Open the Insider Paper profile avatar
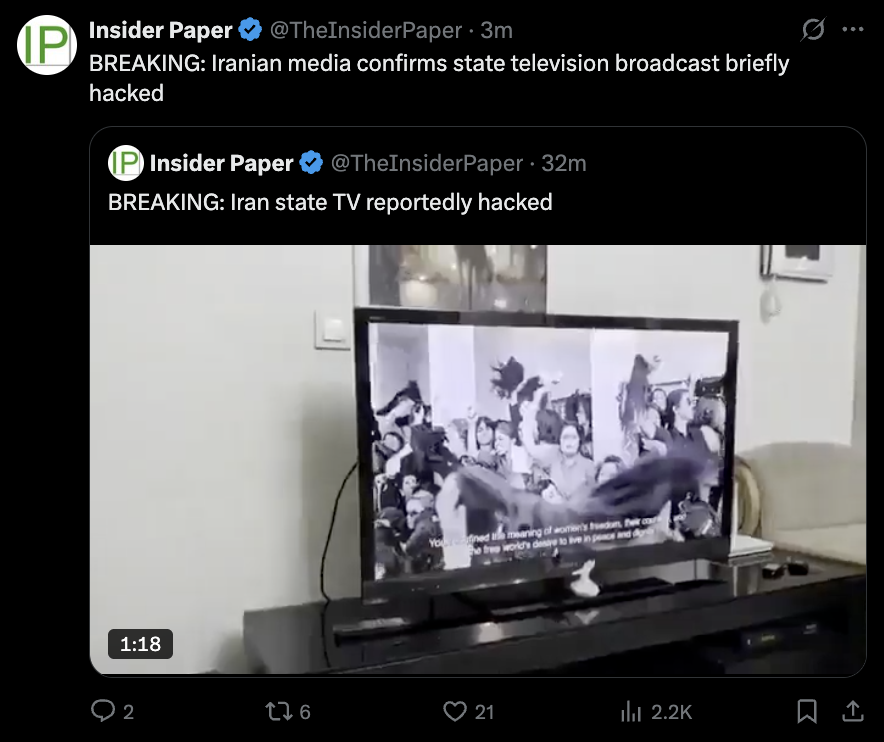 (47, 45)
